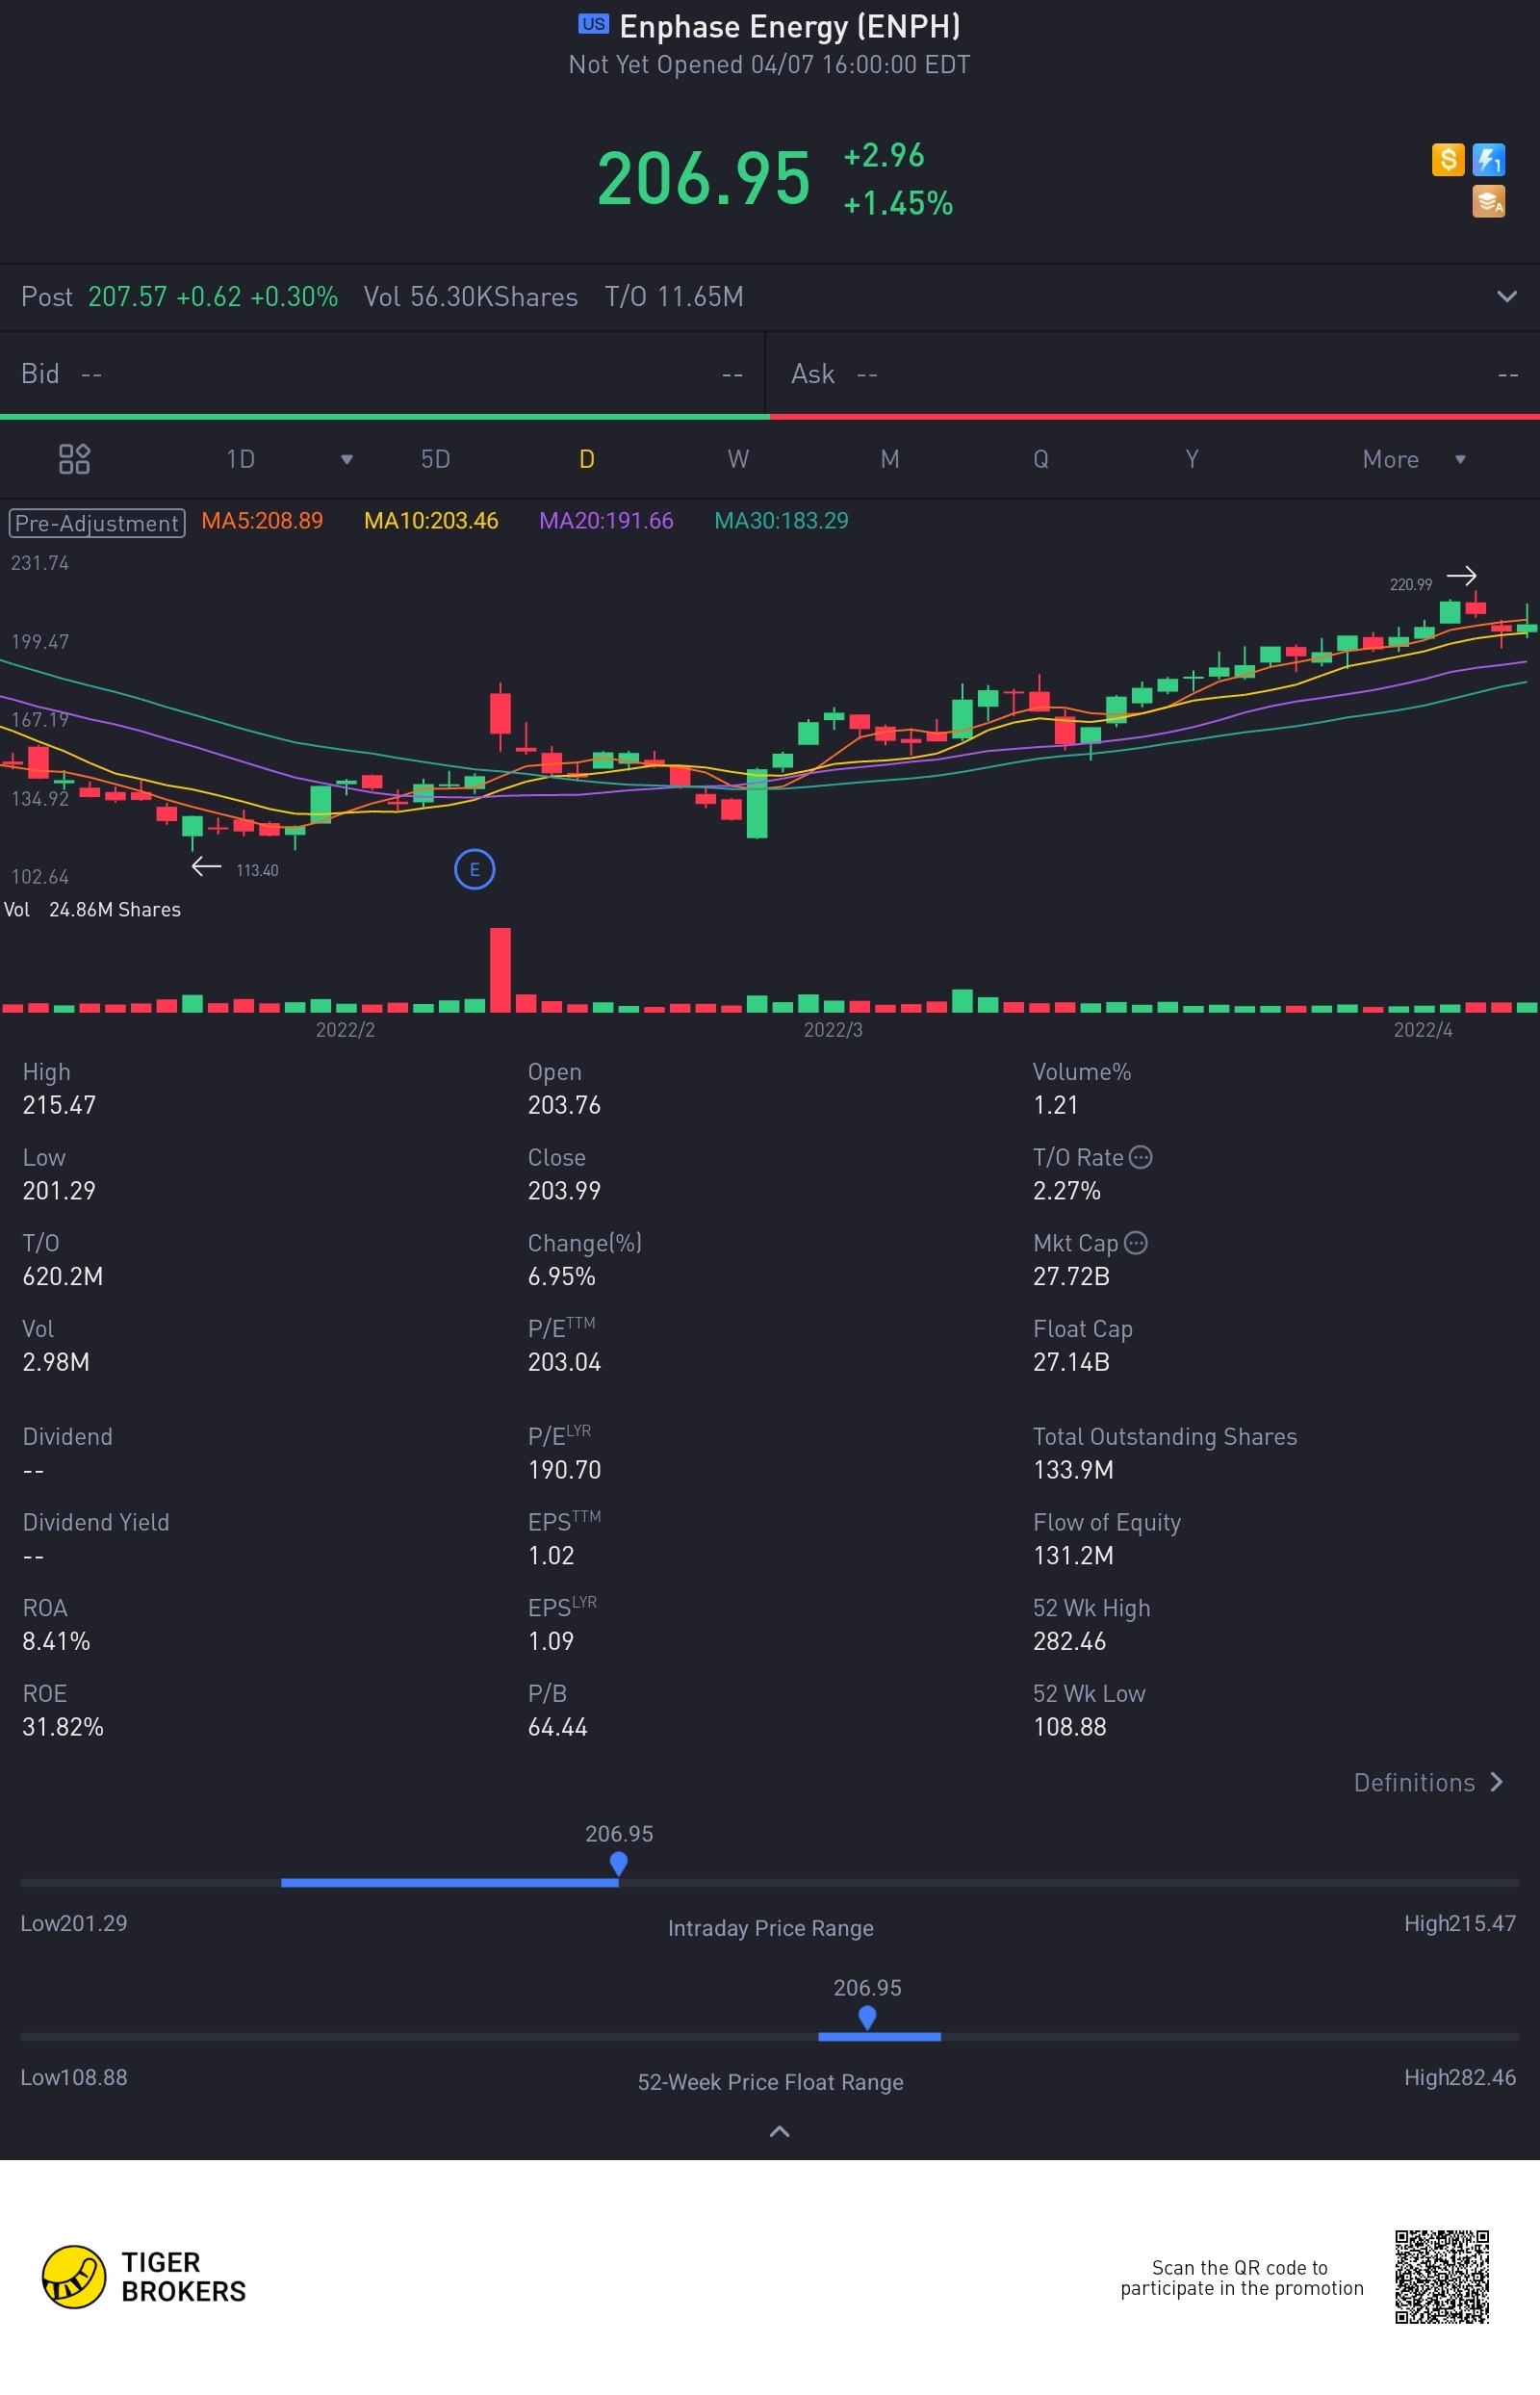Tap the Post price 207.57

click(127, 296)
